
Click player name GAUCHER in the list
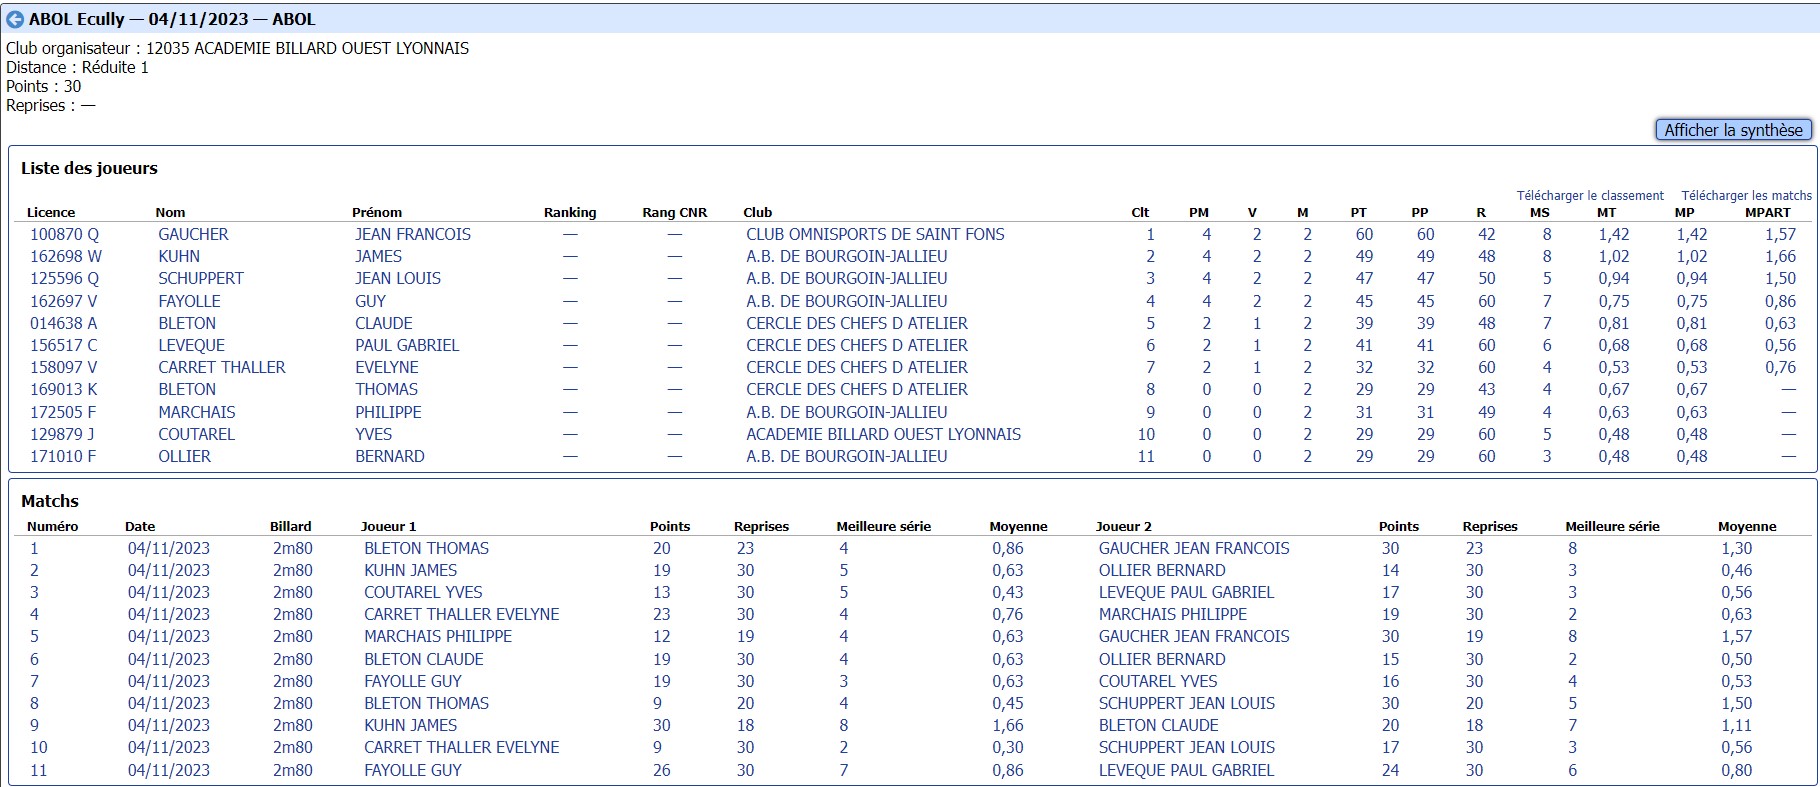193,234
